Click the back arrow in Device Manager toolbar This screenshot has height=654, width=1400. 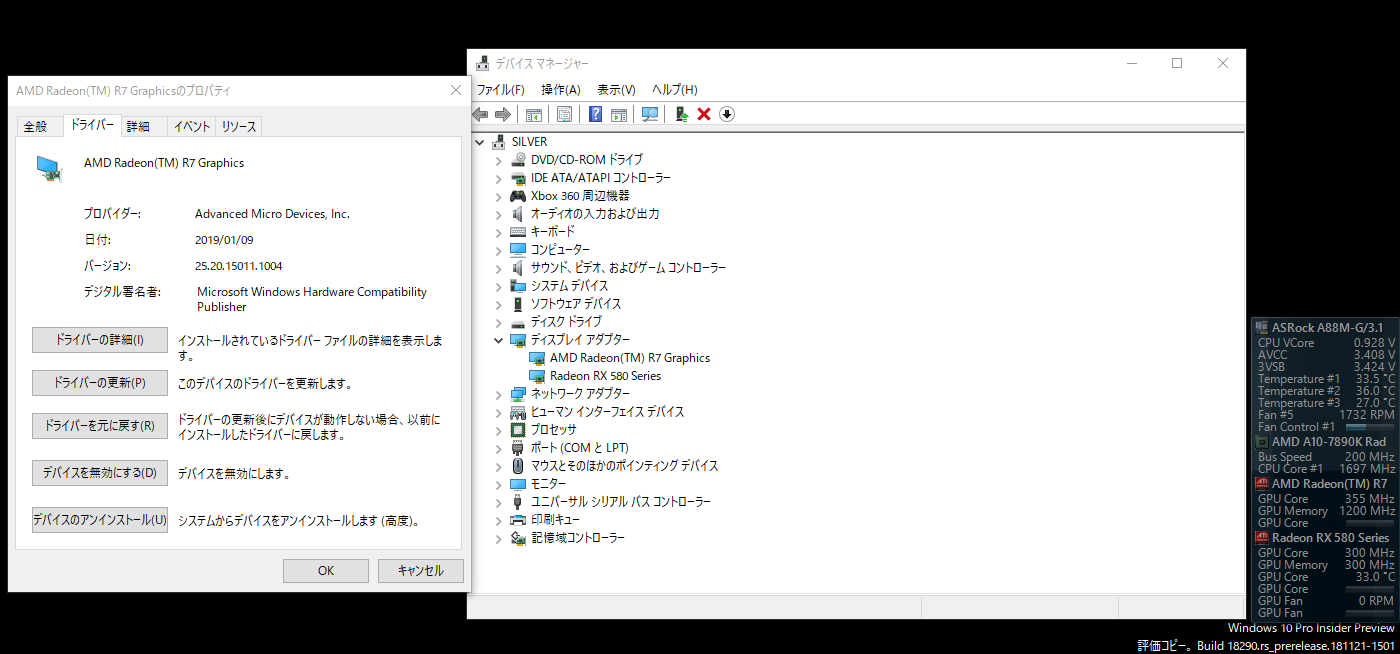(480, 114)
